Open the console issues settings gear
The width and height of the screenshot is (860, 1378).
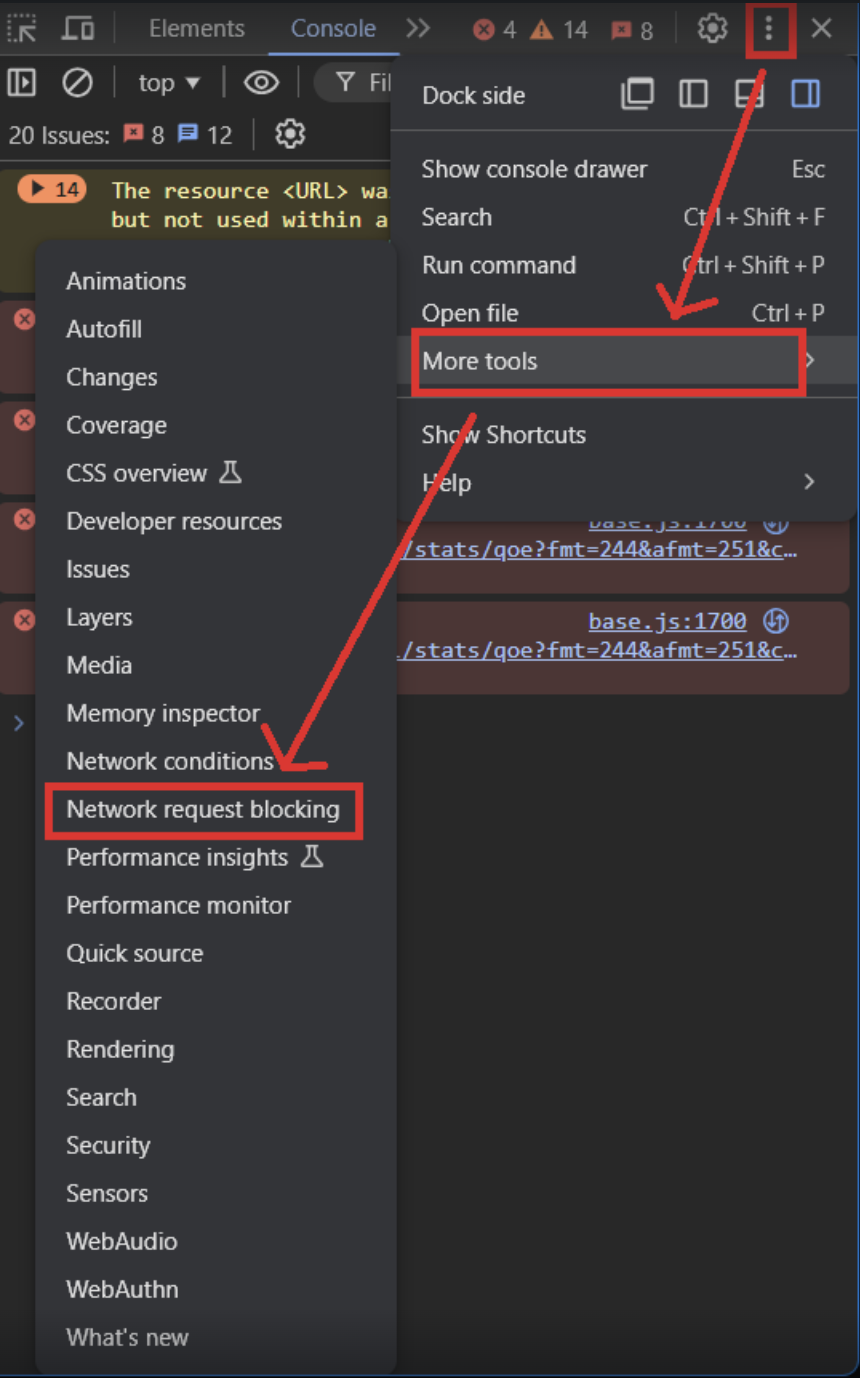(x=290, y=133)
